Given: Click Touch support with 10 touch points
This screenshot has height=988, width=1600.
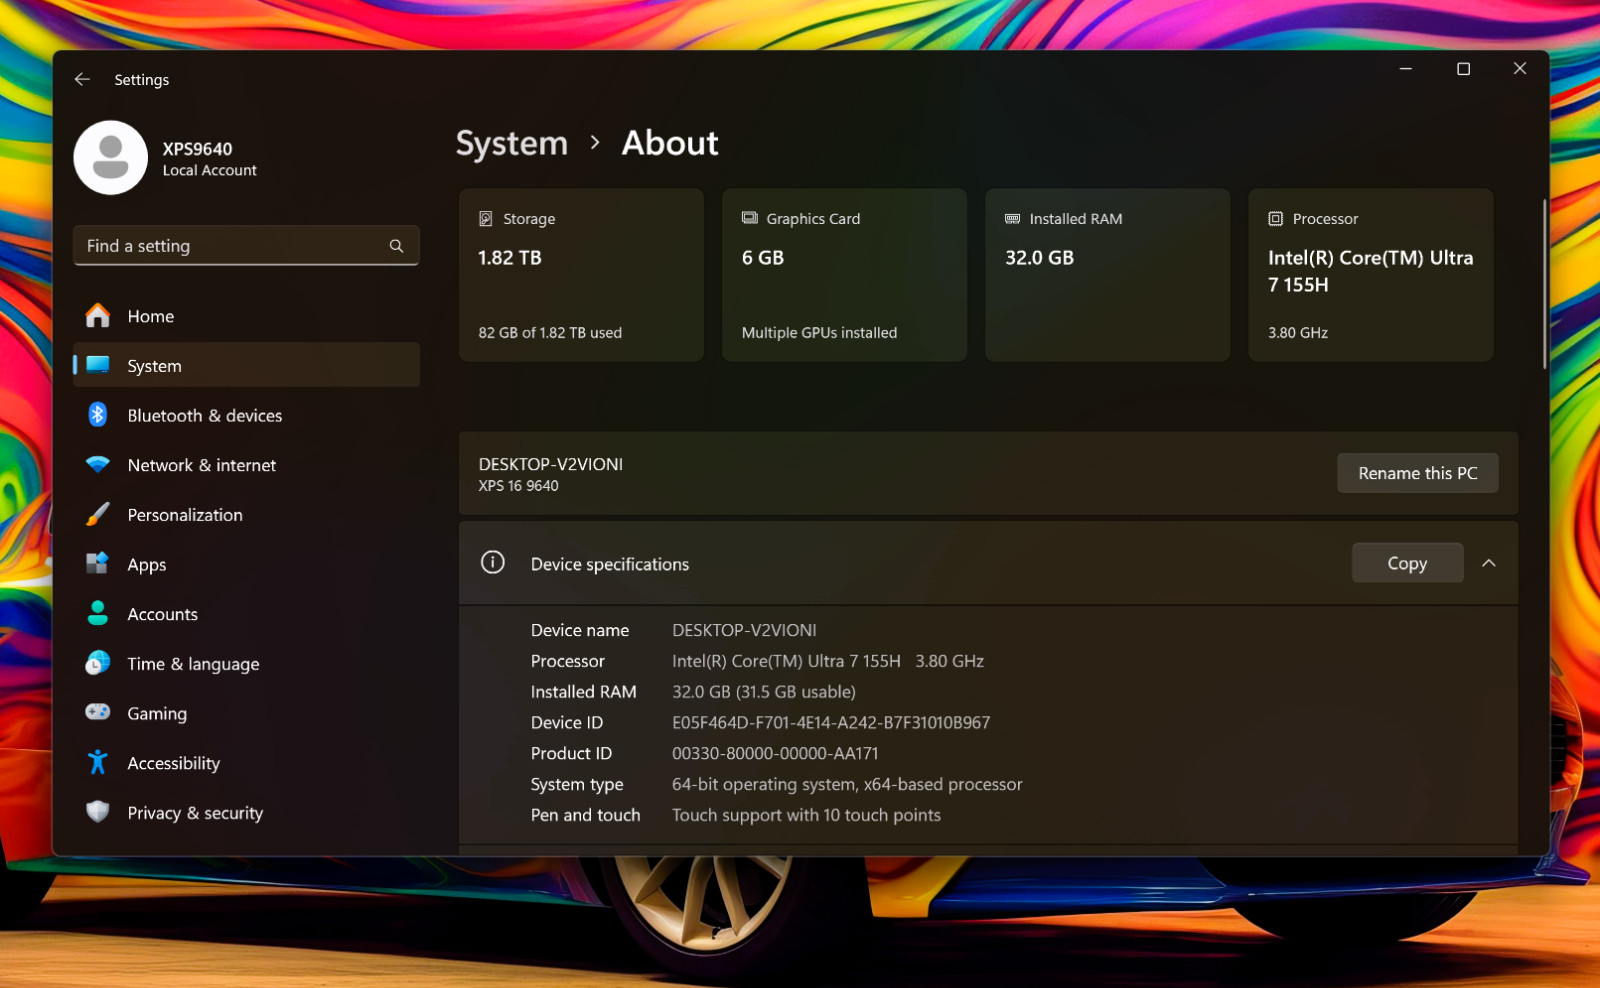Looking at the screenshot, I should (806, 815).
